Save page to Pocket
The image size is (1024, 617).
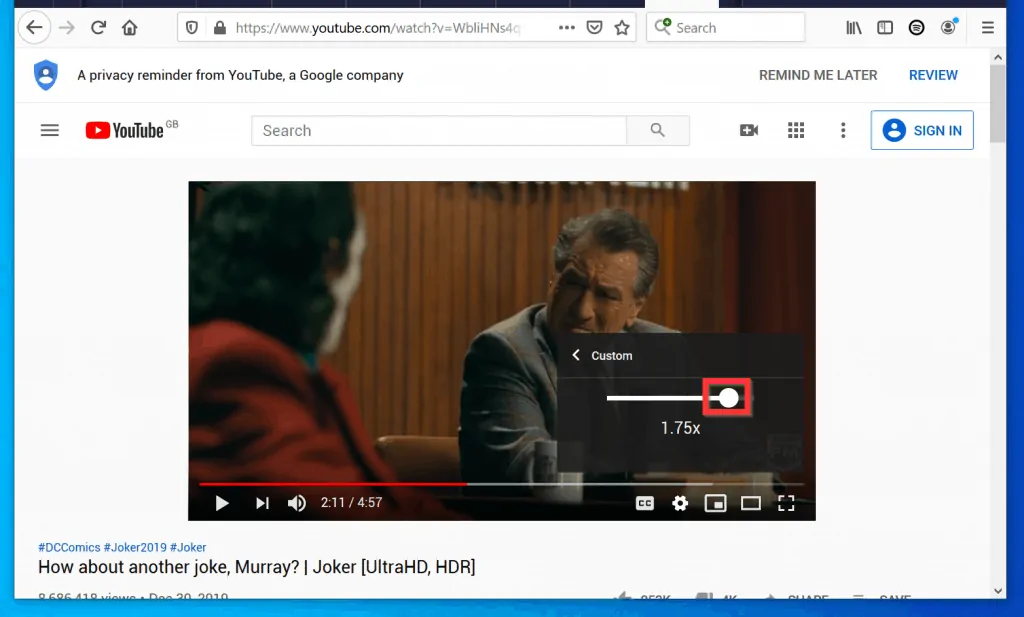pyautogui.click(x=594, y=28)
